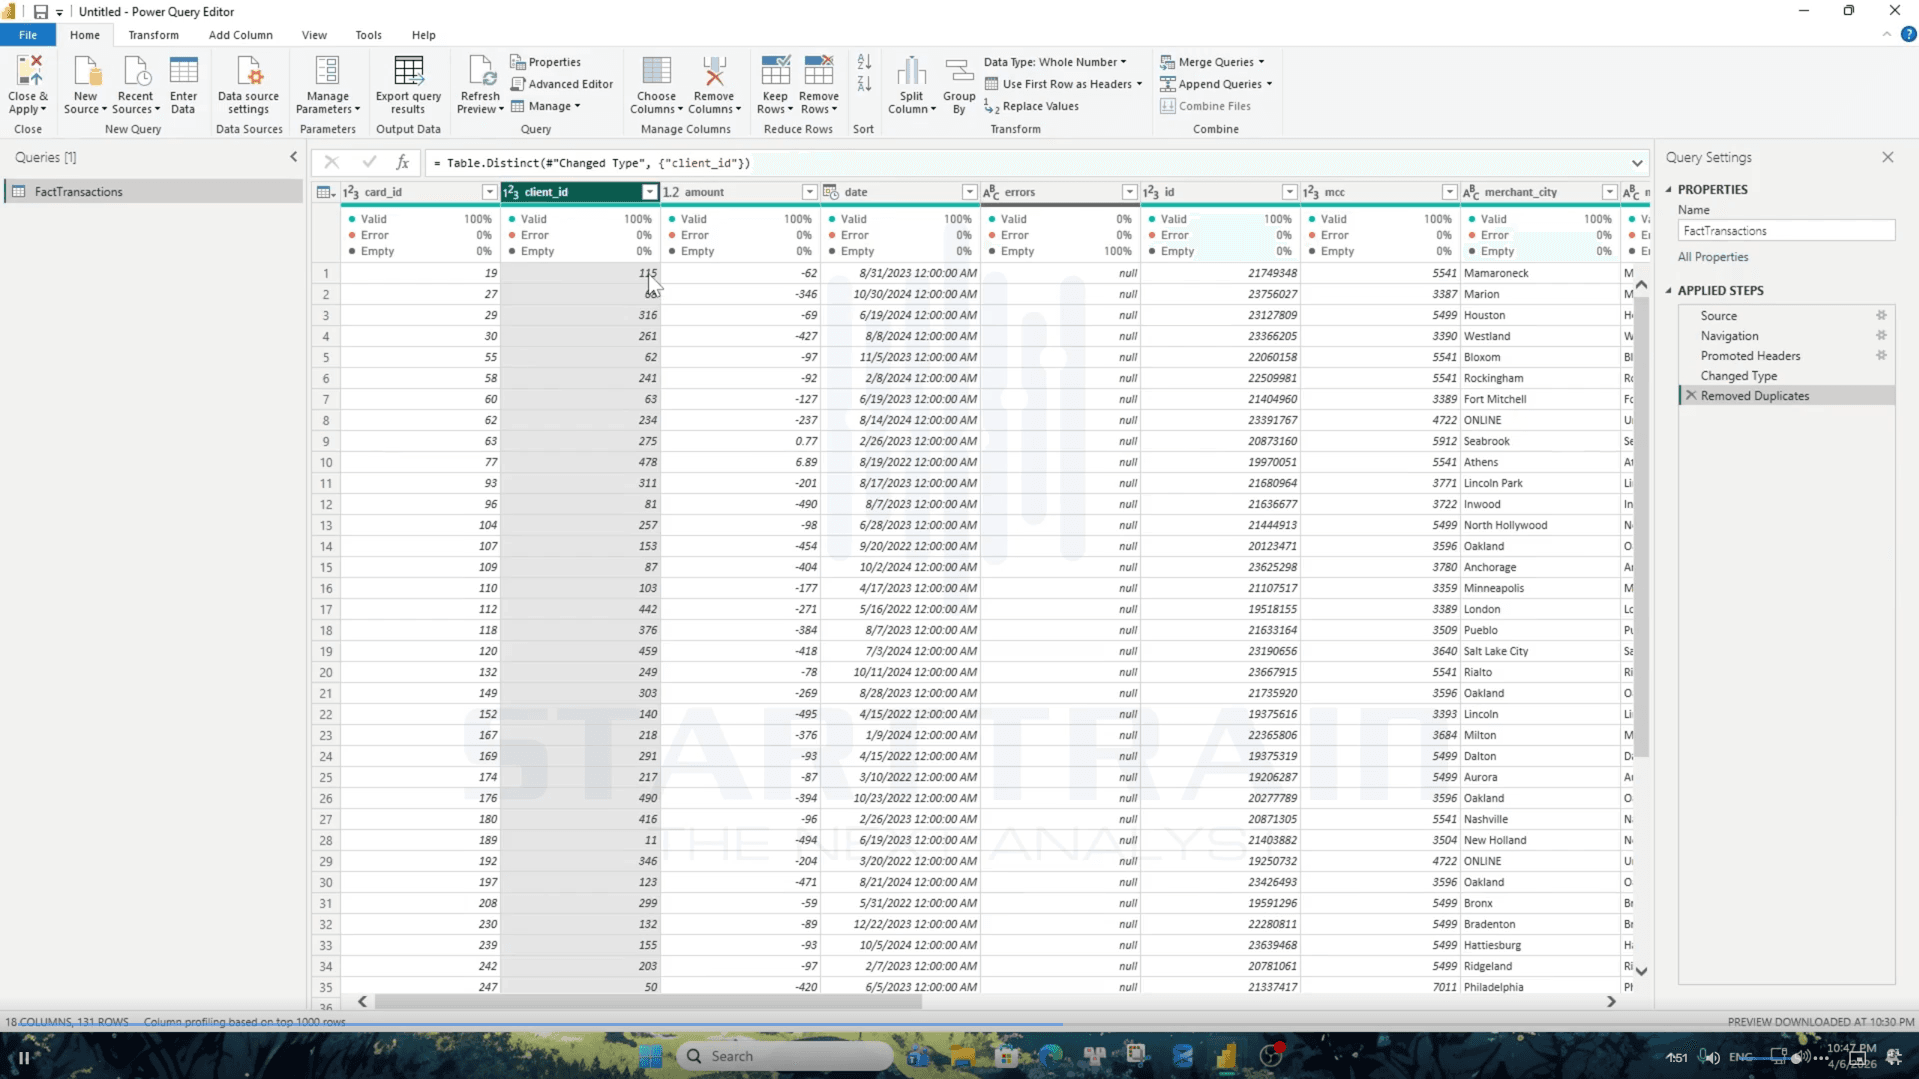This screenshot has height=1079, width=1919.
Task: Expand the formula bar
Action: [x=1637, y=163]
